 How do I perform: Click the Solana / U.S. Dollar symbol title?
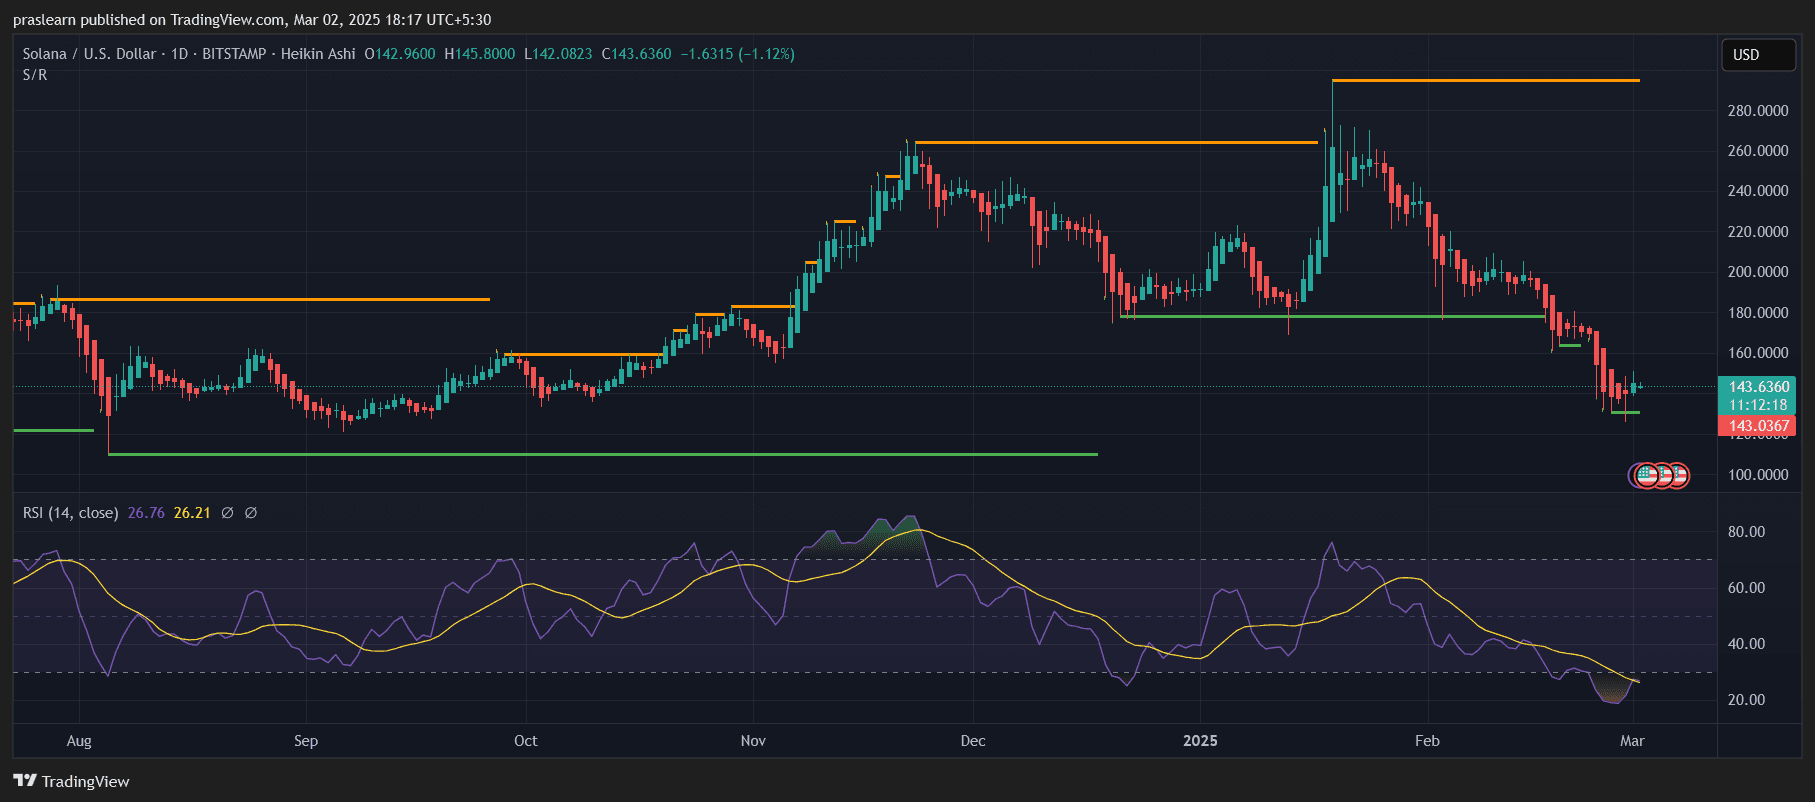89,54
